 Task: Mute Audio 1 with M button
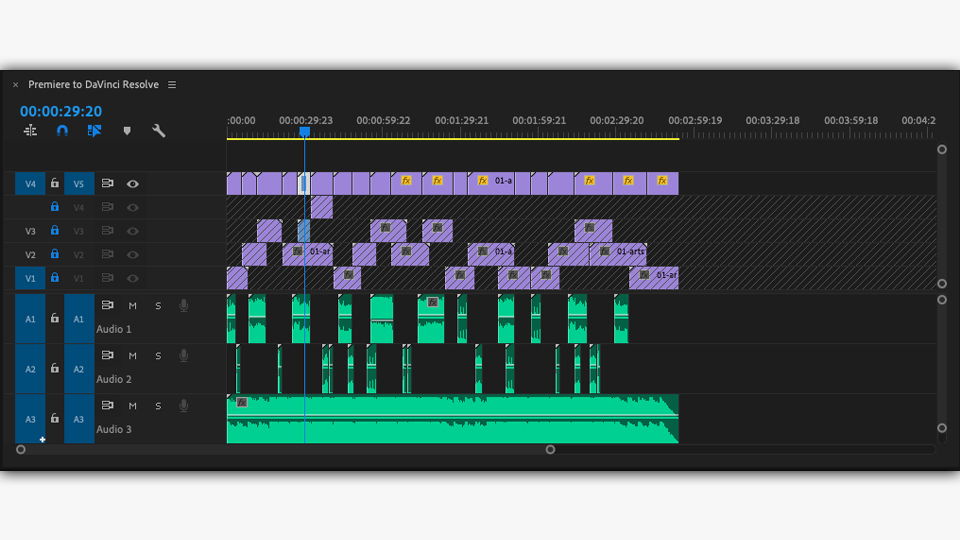132,306
